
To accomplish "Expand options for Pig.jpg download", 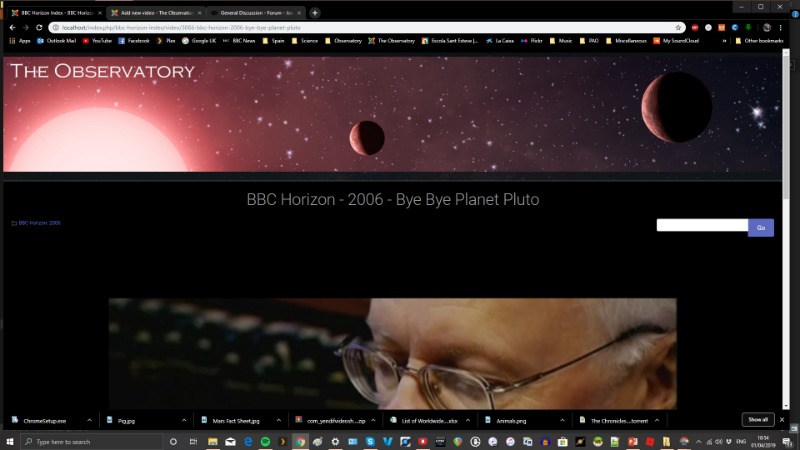I will (184, 420).
